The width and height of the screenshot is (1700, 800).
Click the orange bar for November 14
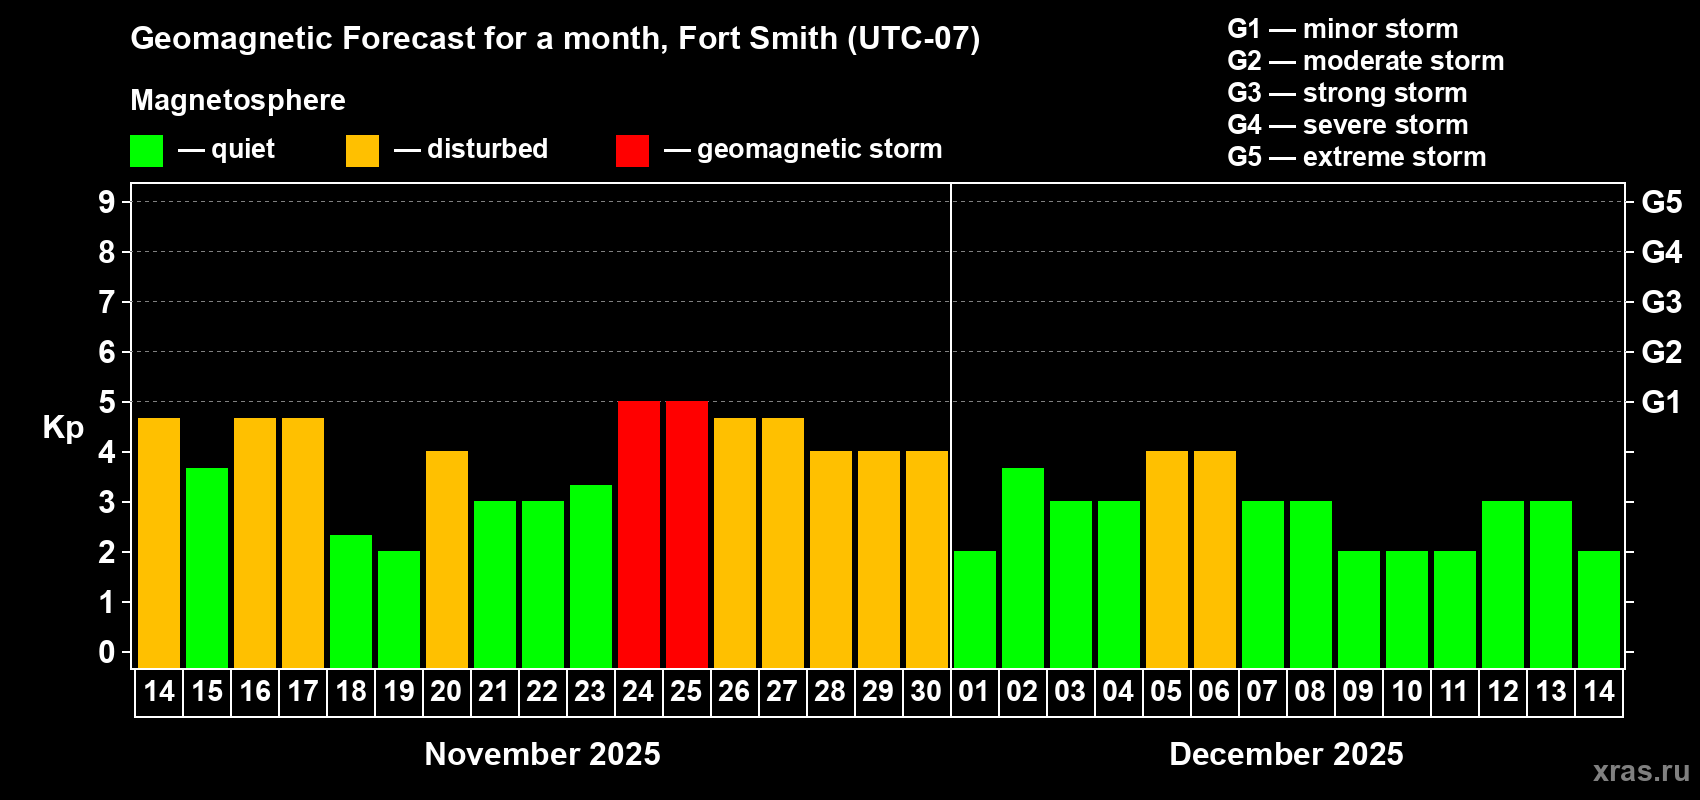pos(159,543)
